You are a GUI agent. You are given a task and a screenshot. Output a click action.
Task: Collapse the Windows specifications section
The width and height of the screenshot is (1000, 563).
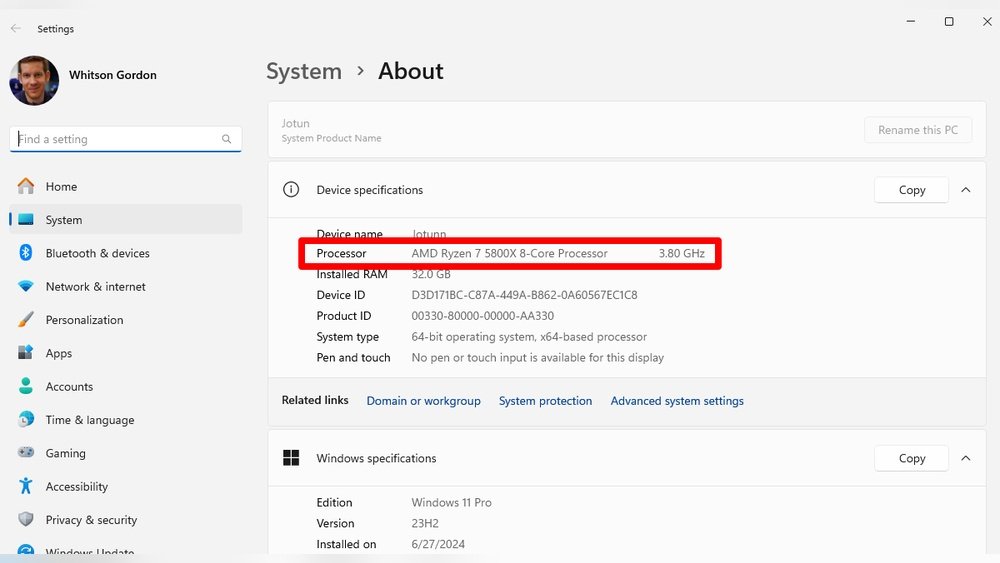(966, 458)
